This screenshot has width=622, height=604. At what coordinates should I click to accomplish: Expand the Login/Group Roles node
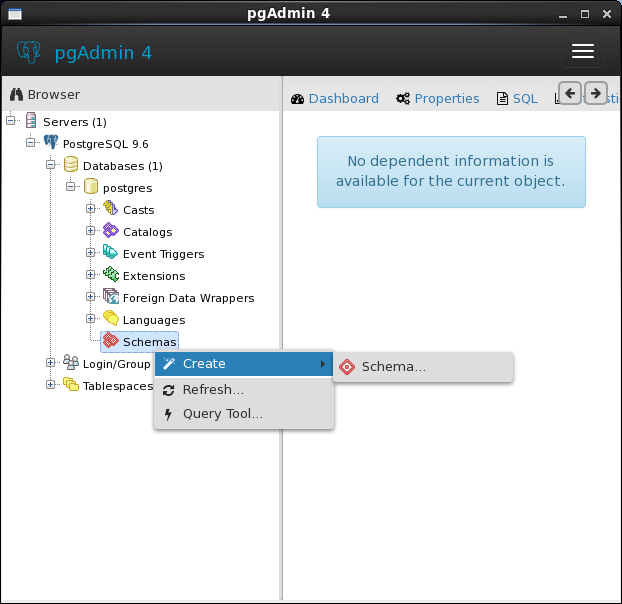50,362
